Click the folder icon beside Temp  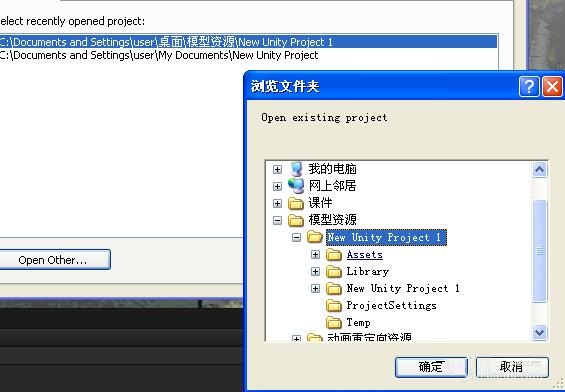[334, 322]
